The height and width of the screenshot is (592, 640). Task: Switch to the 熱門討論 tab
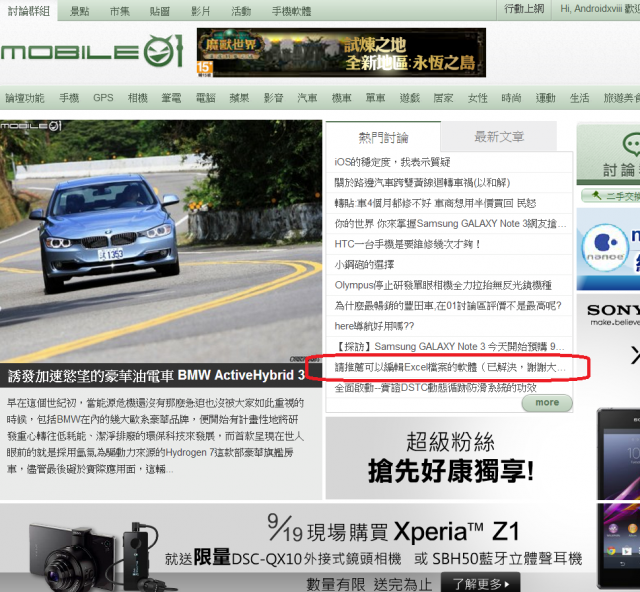(383, 137)
